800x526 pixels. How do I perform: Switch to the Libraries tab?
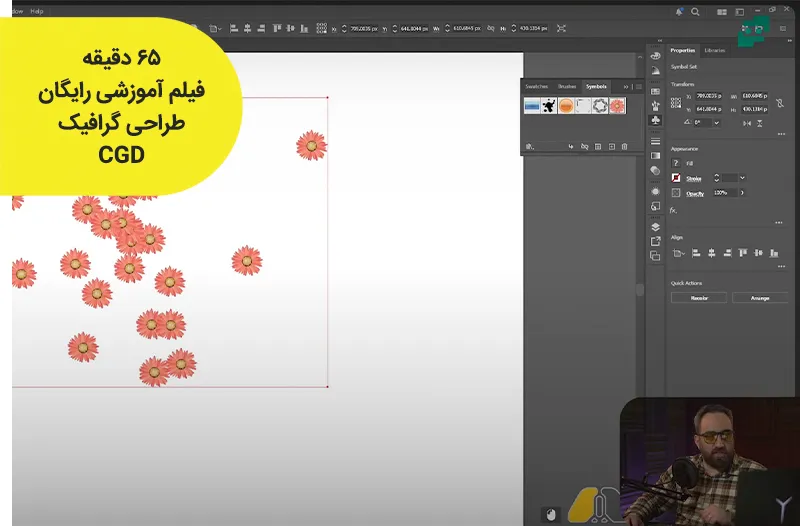[715, 50]
